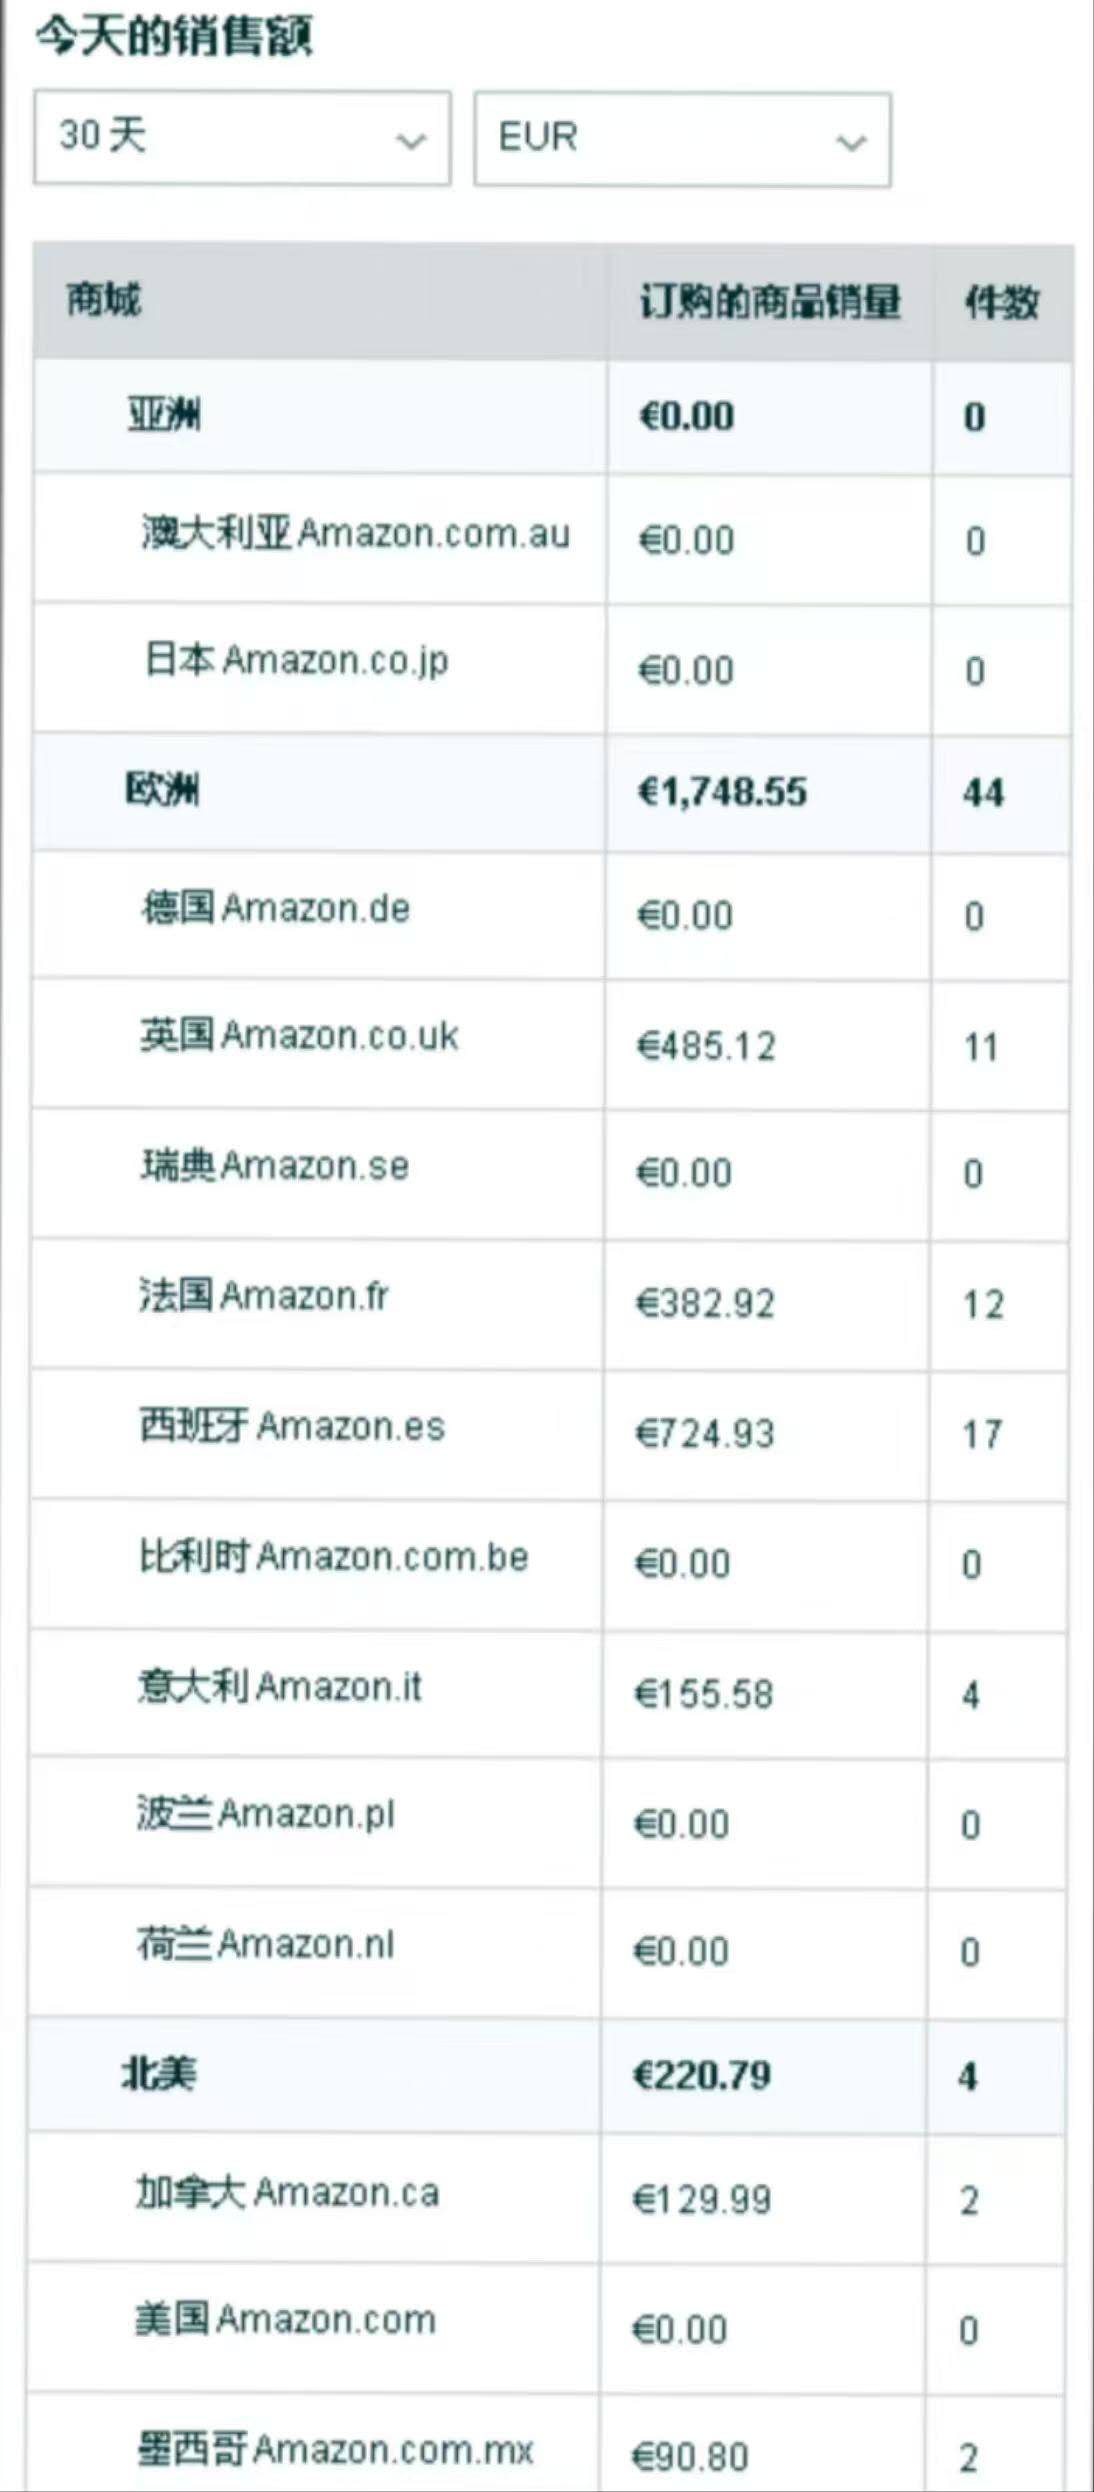This screenshot has width=1094, height=2492.
Task: Open the 30 天 time range dropdown
Action: coord(241,138)
